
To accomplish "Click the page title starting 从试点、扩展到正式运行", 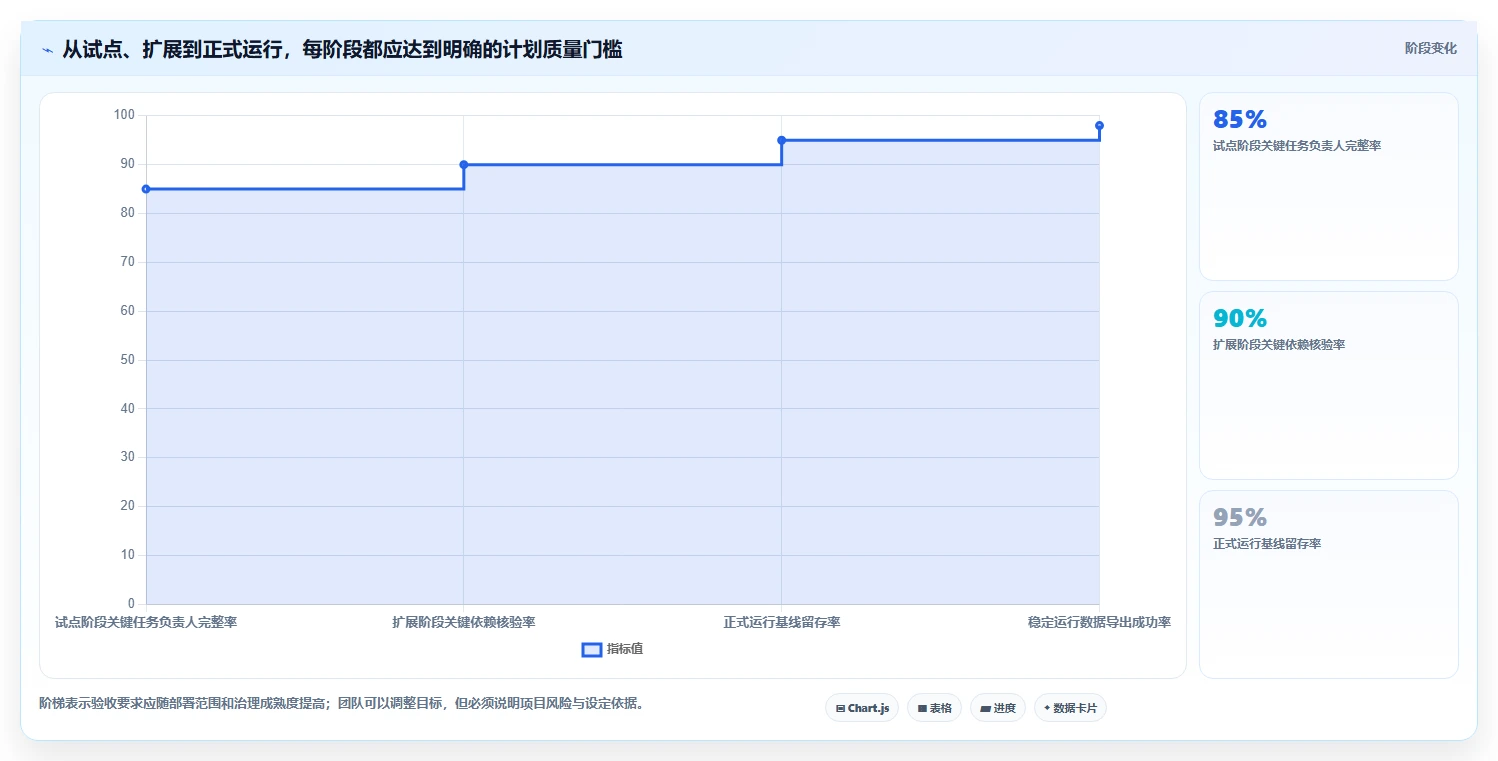I will (342, 50).
